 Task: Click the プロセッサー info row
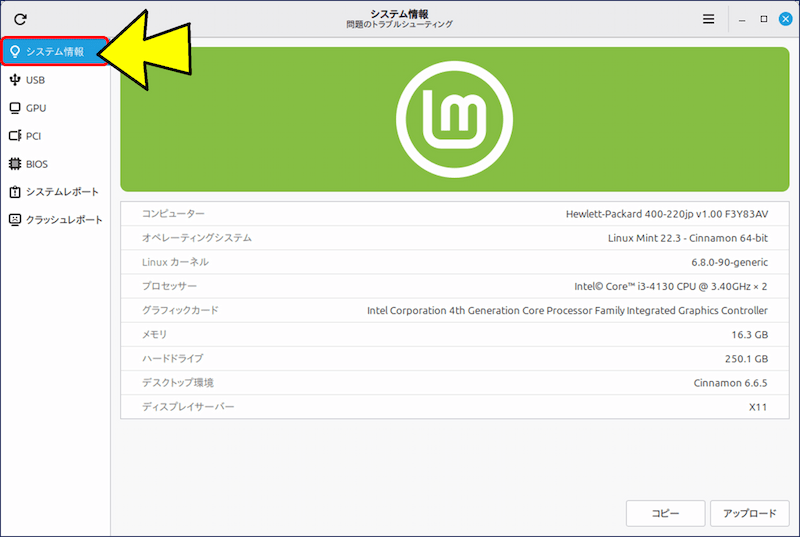tap(454, 286)
